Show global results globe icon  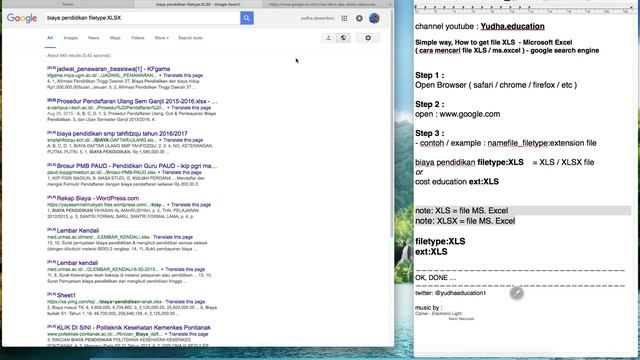(x=343, y=38)
